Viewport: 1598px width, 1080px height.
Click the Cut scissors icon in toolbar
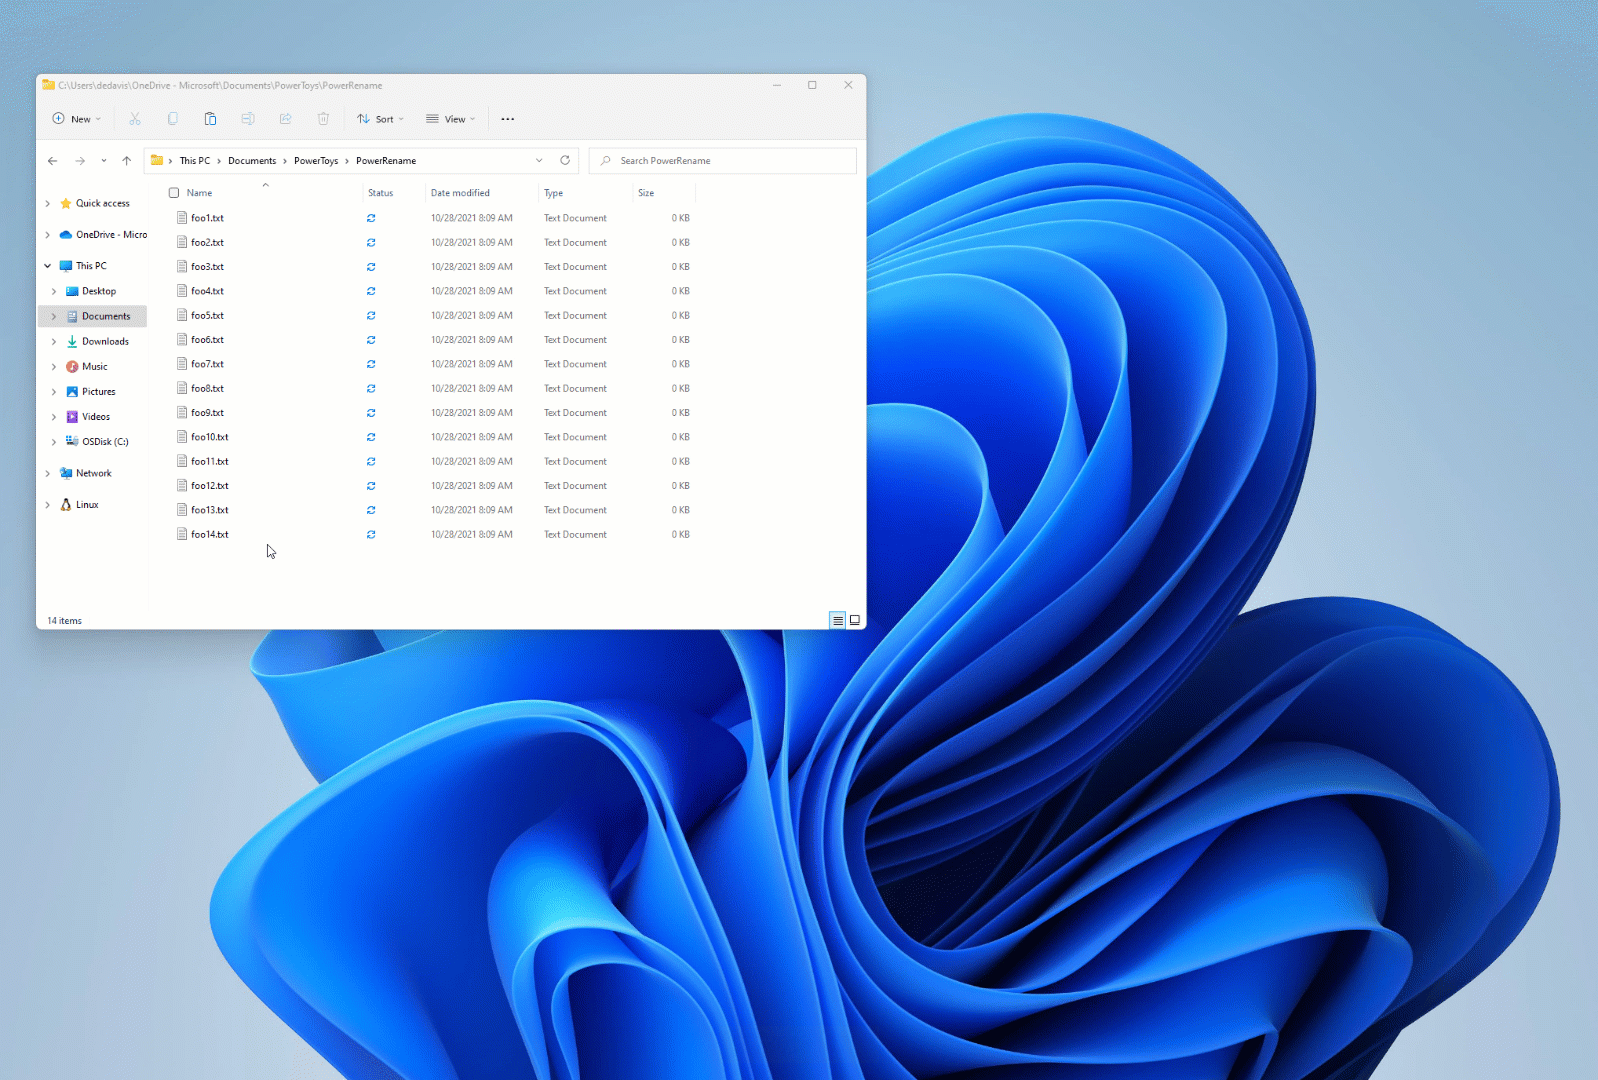[x=135, y=119]
